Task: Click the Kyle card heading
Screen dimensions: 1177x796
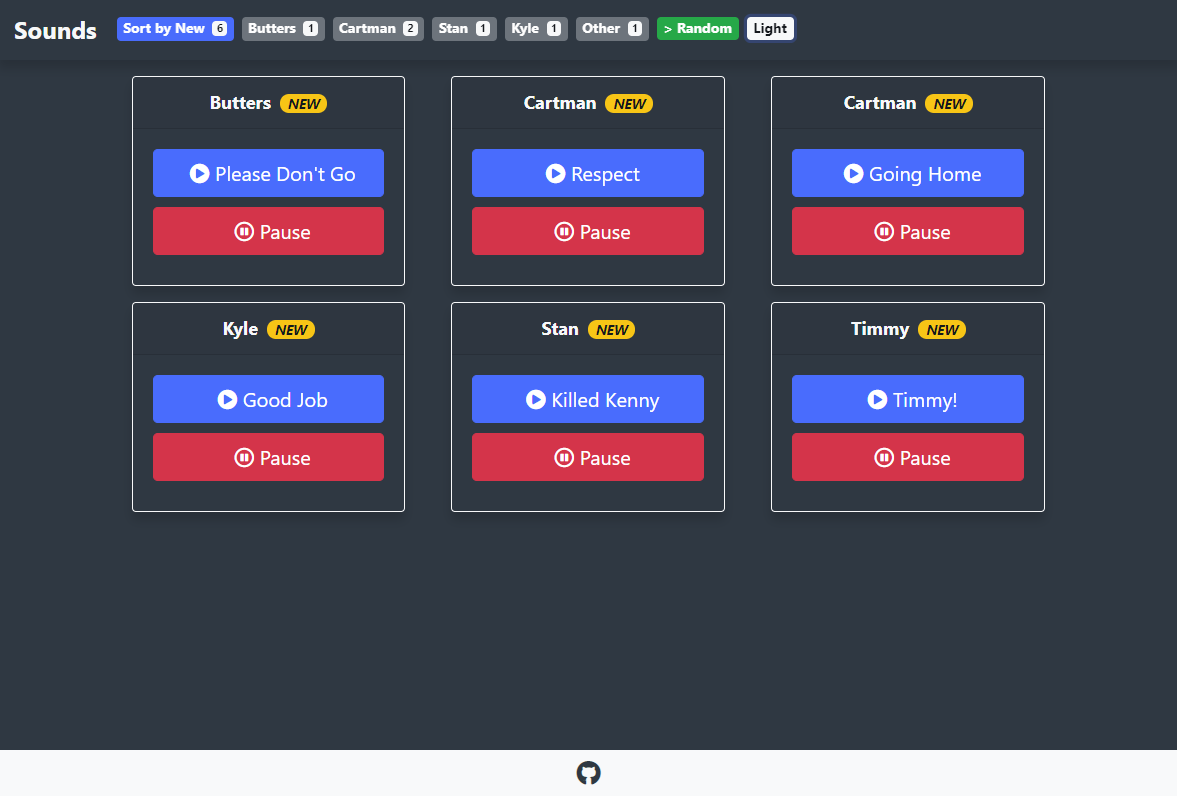Action: (x=240, y=329)
